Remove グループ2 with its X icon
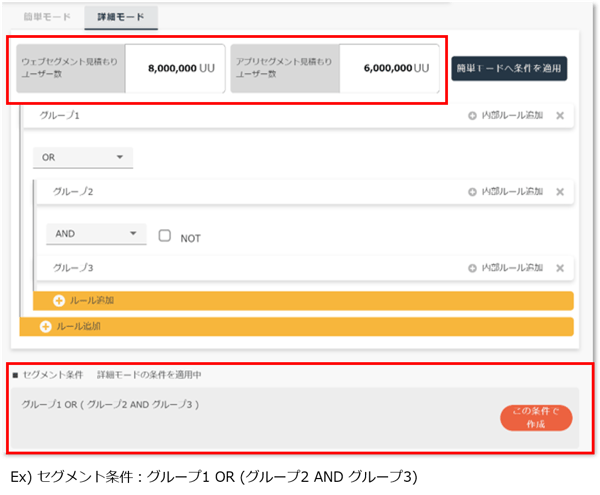The height and width of the screenshot is (495, 600). coord(559,191)
